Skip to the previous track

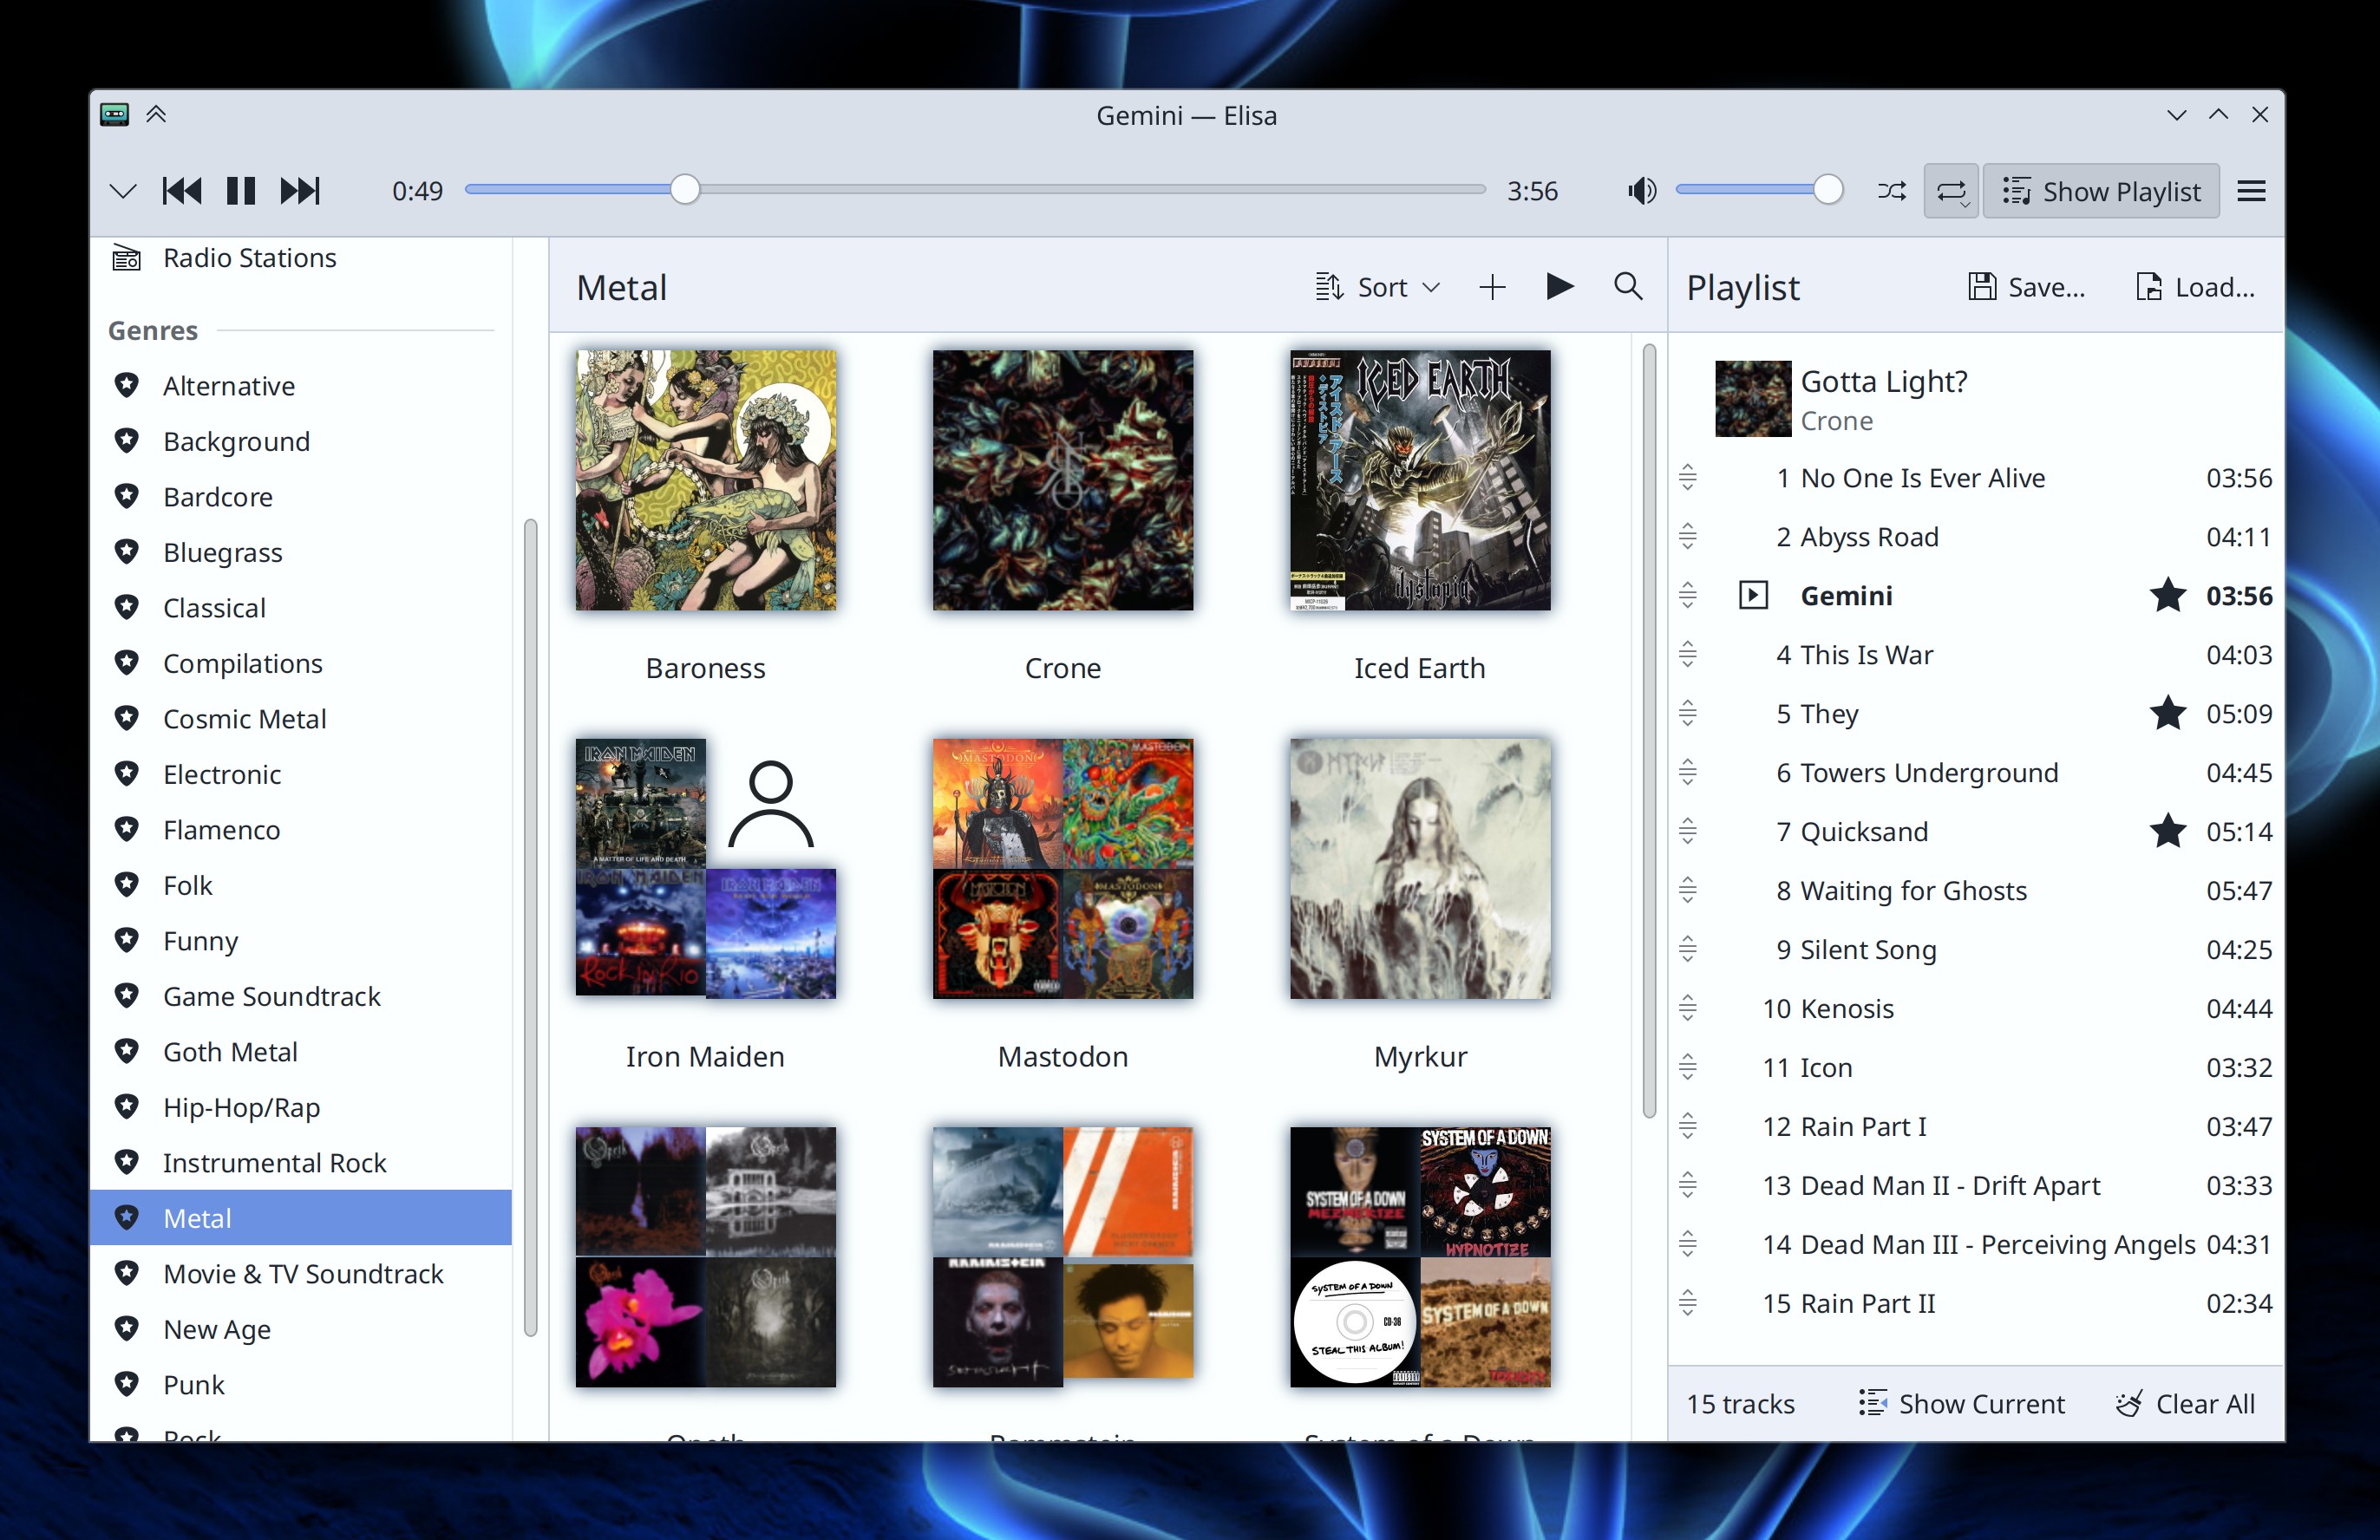coord(182,191)
